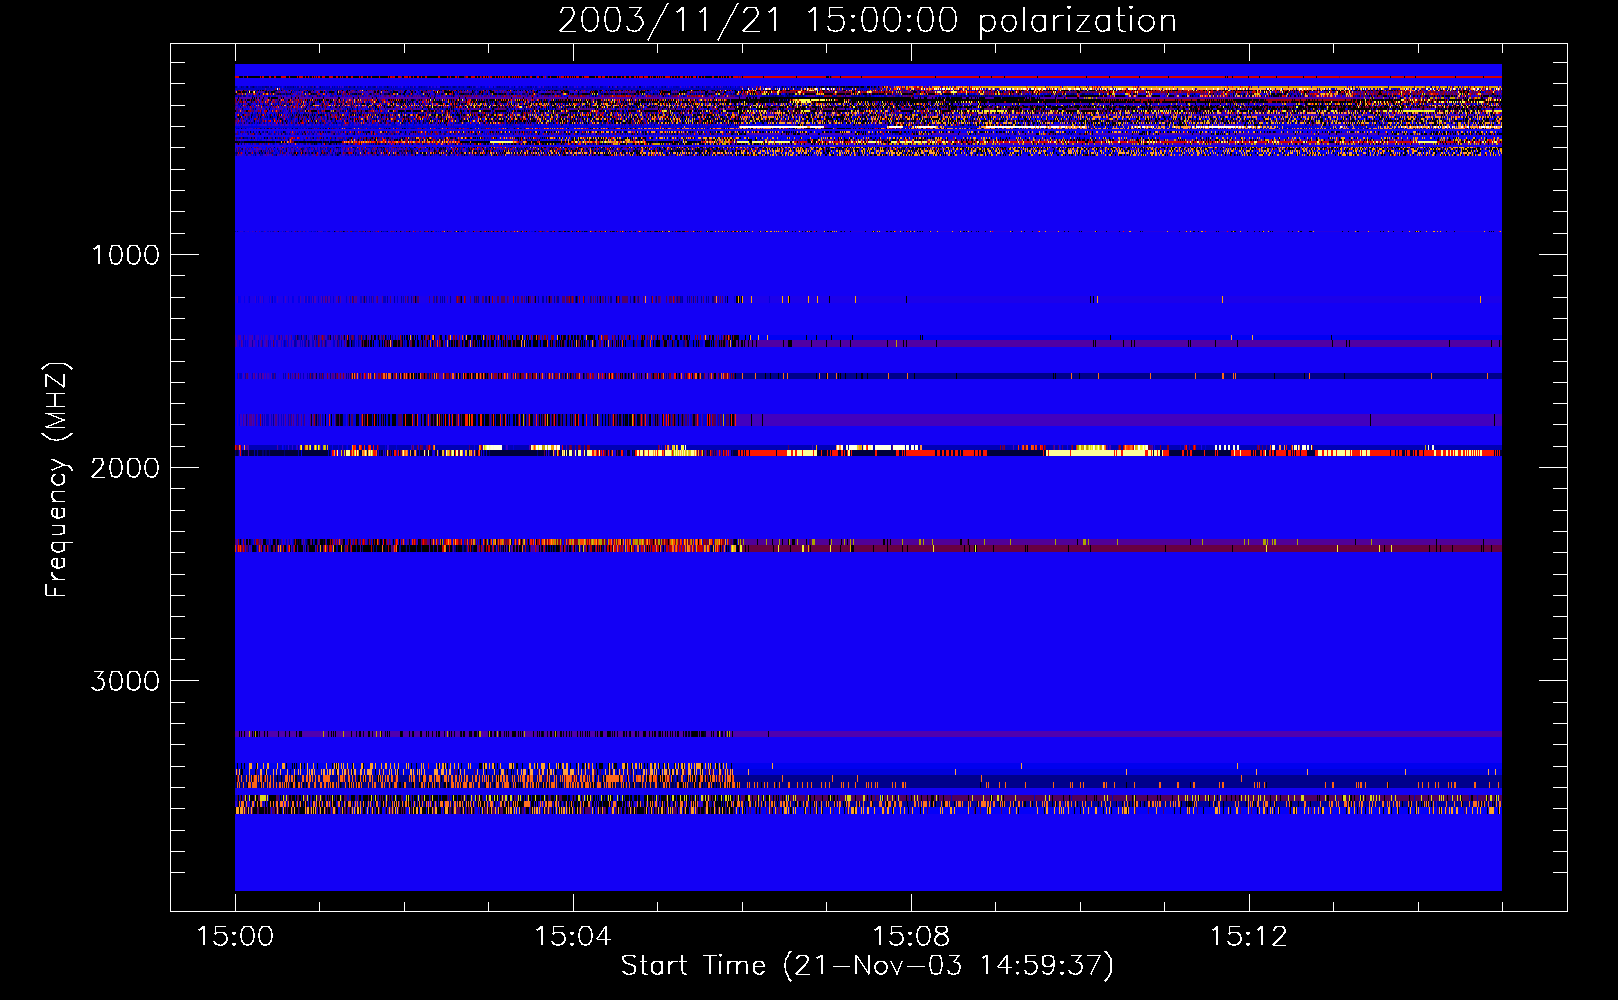Click the 15:12 time tick label
Image resolution: width=1618 pixels, height=1000 pixels.
pyautogui.click(x=1248, y=937)
